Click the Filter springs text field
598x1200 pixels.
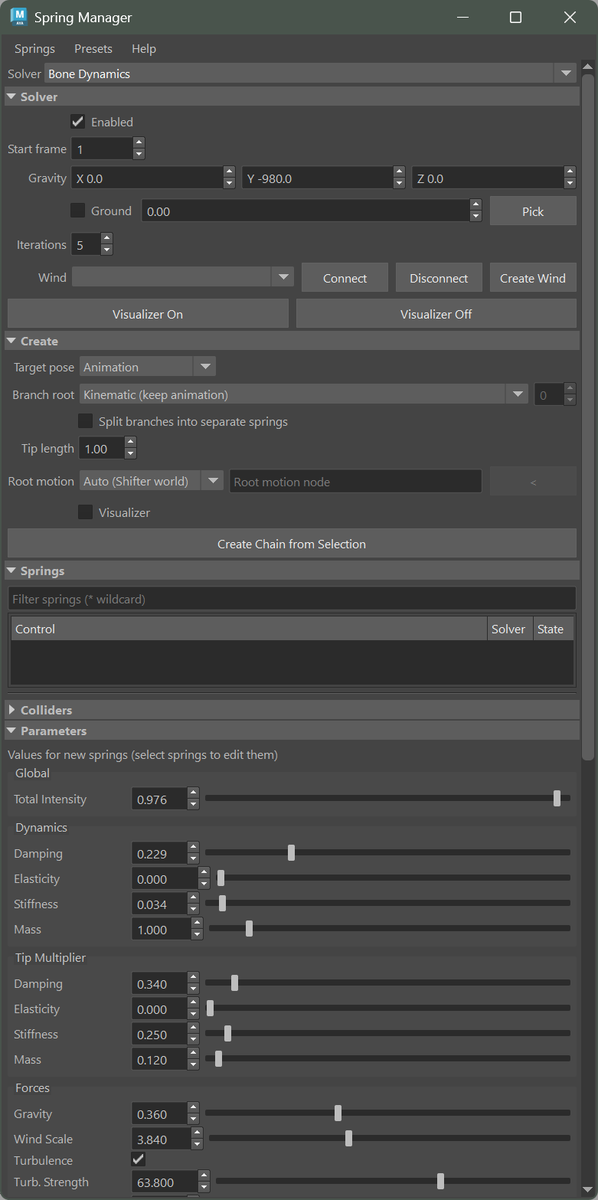click(x=292, y=599)
